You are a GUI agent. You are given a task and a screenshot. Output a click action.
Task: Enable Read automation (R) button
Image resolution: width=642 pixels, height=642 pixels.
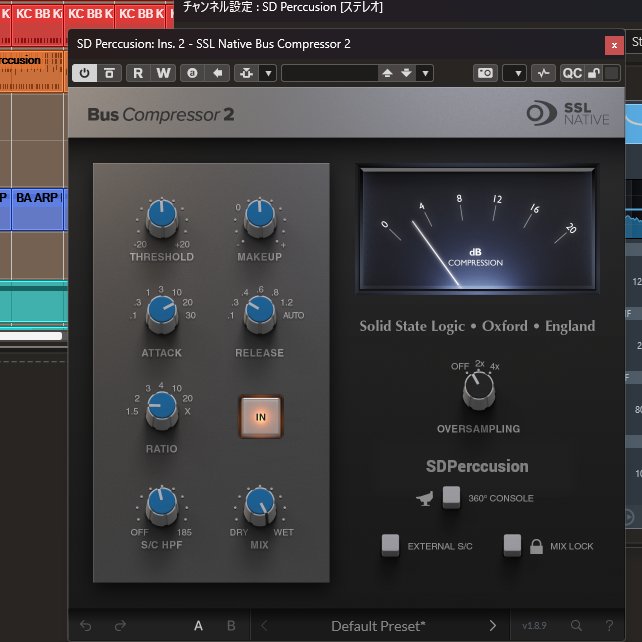(x=138, y=73)
